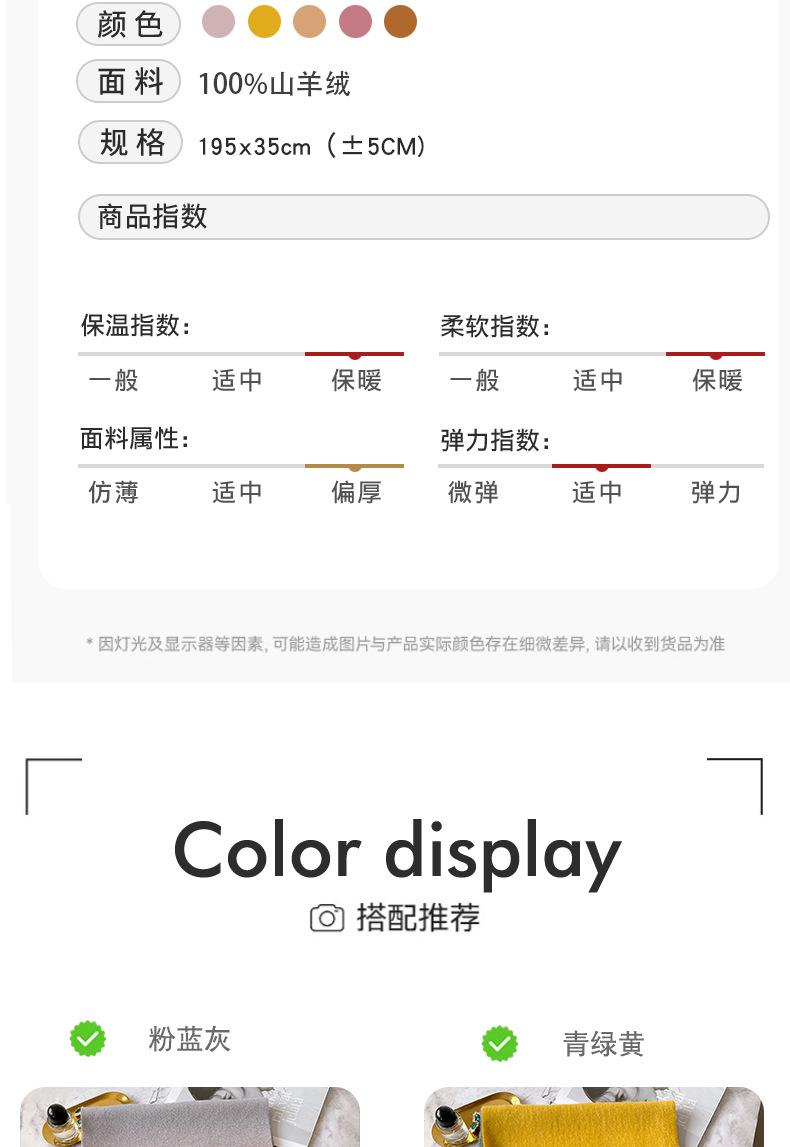Click the camera icon beside 搭配推荐
This screenshot has width=790, height=1147.
[327, 918]
